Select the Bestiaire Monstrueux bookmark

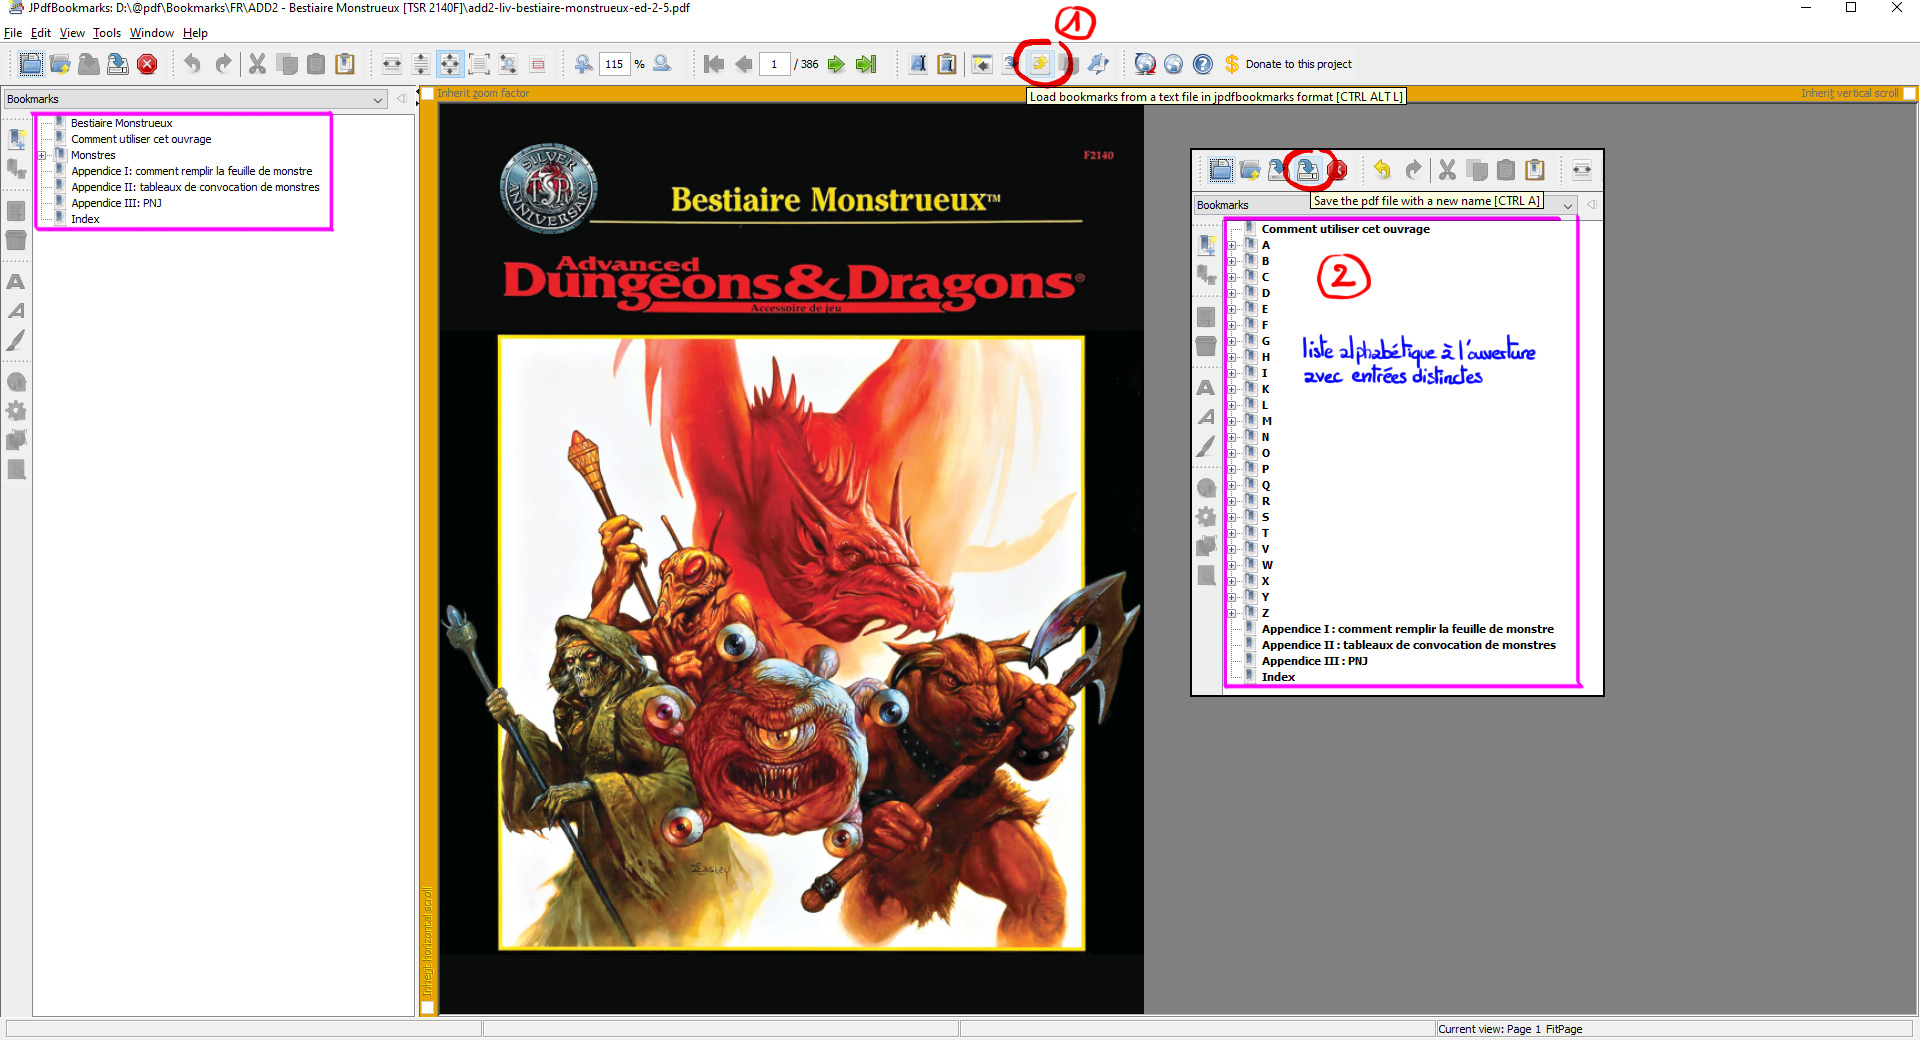pyautogui.click(x=122, y=123)
